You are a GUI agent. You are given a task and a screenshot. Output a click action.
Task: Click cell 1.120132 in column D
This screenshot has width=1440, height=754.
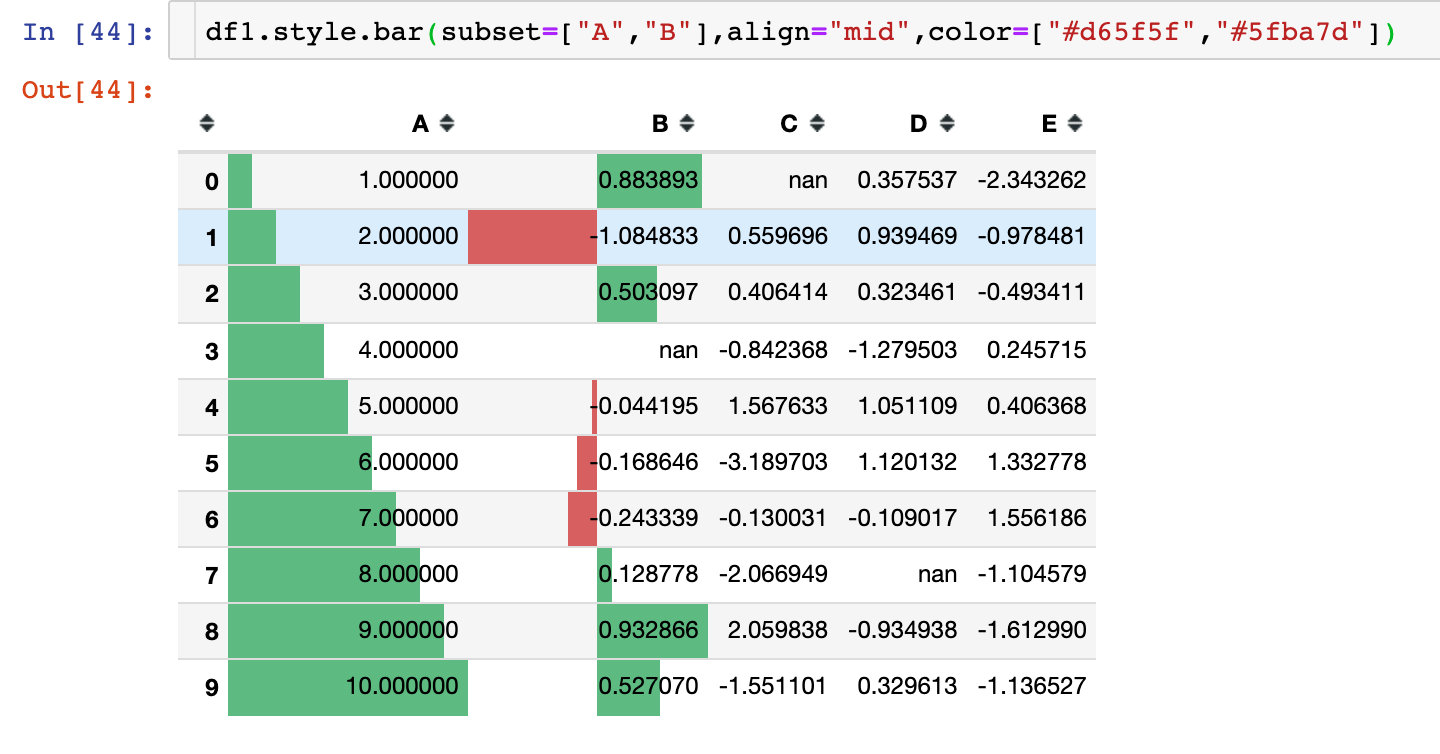(x=907, y=461)
